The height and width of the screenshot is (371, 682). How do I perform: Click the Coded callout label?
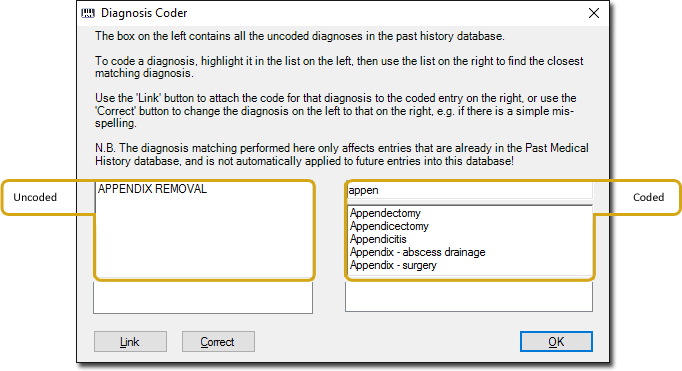point(648,197)
